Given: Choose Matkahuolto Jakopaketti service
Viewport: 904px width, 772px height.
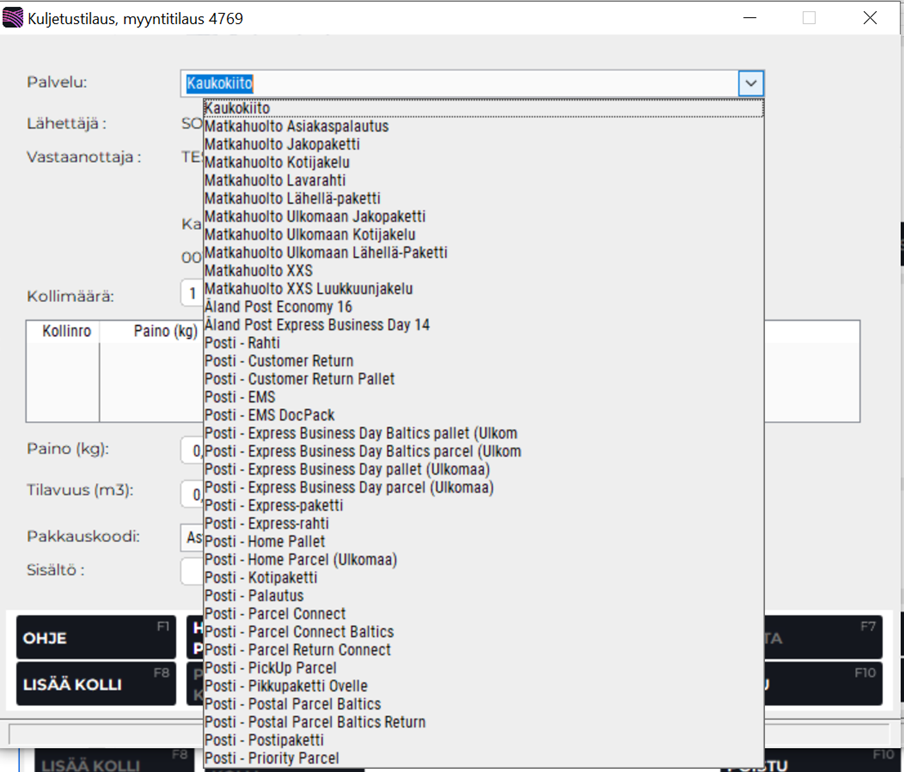Looking at the screenshot, I should point(282,145).
